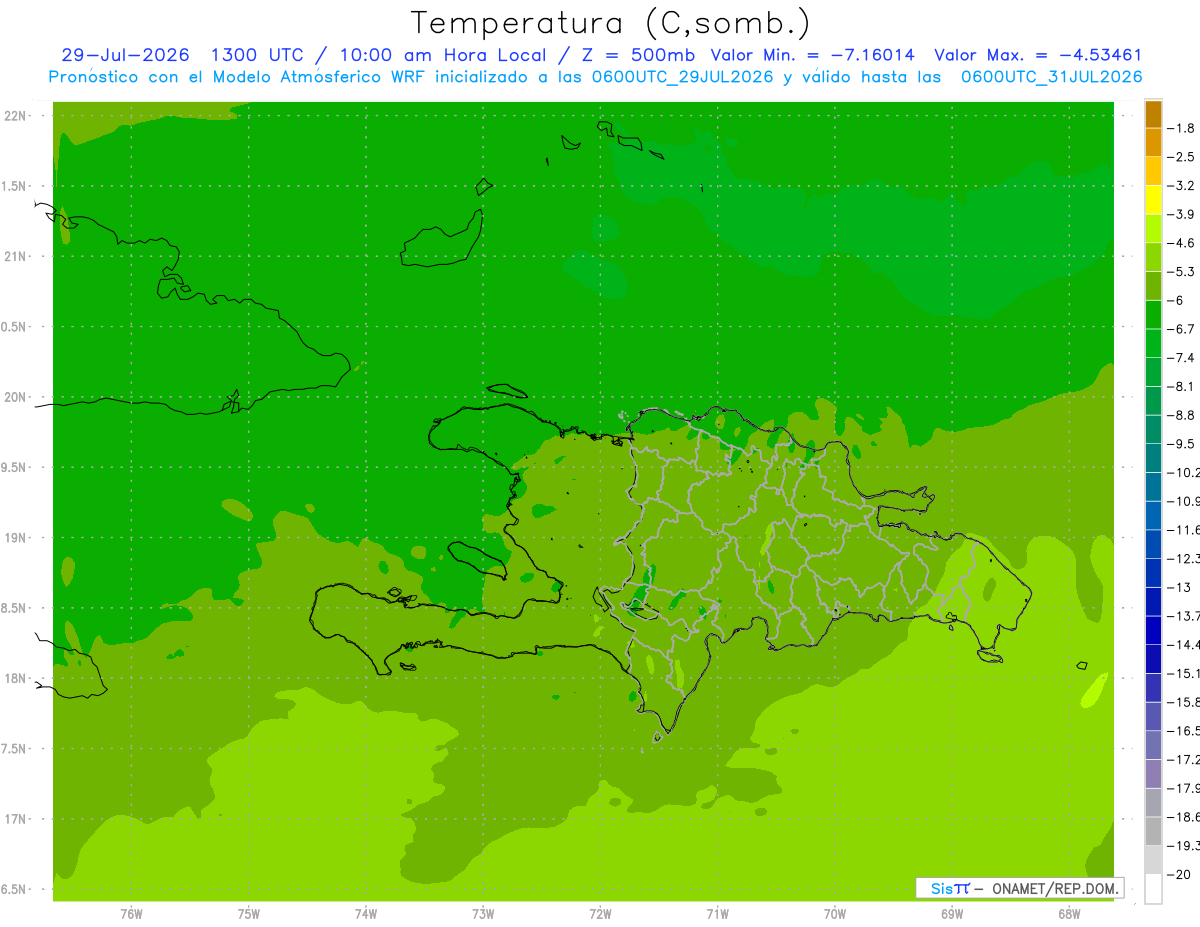Click the "Valor Min. = -7.16014" text

click(812, 55)
